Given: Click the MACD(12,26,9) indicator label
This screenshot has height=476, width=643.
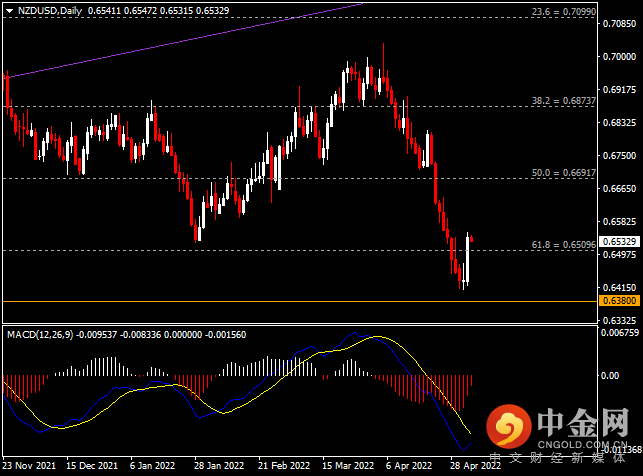Looking at the screenshot, I should tap(40, 335).
